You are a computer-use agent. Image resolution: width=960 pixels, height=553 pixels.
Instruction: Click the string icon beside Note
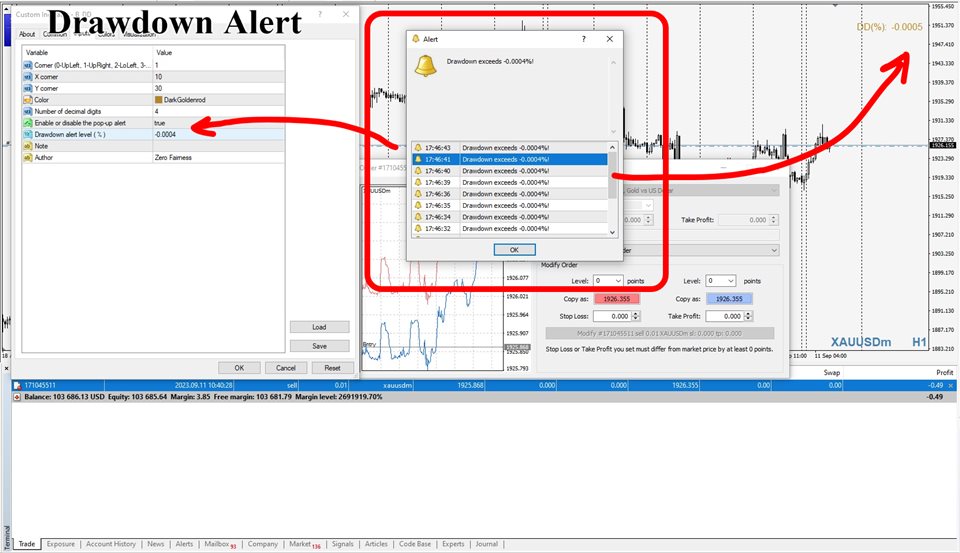28,146
